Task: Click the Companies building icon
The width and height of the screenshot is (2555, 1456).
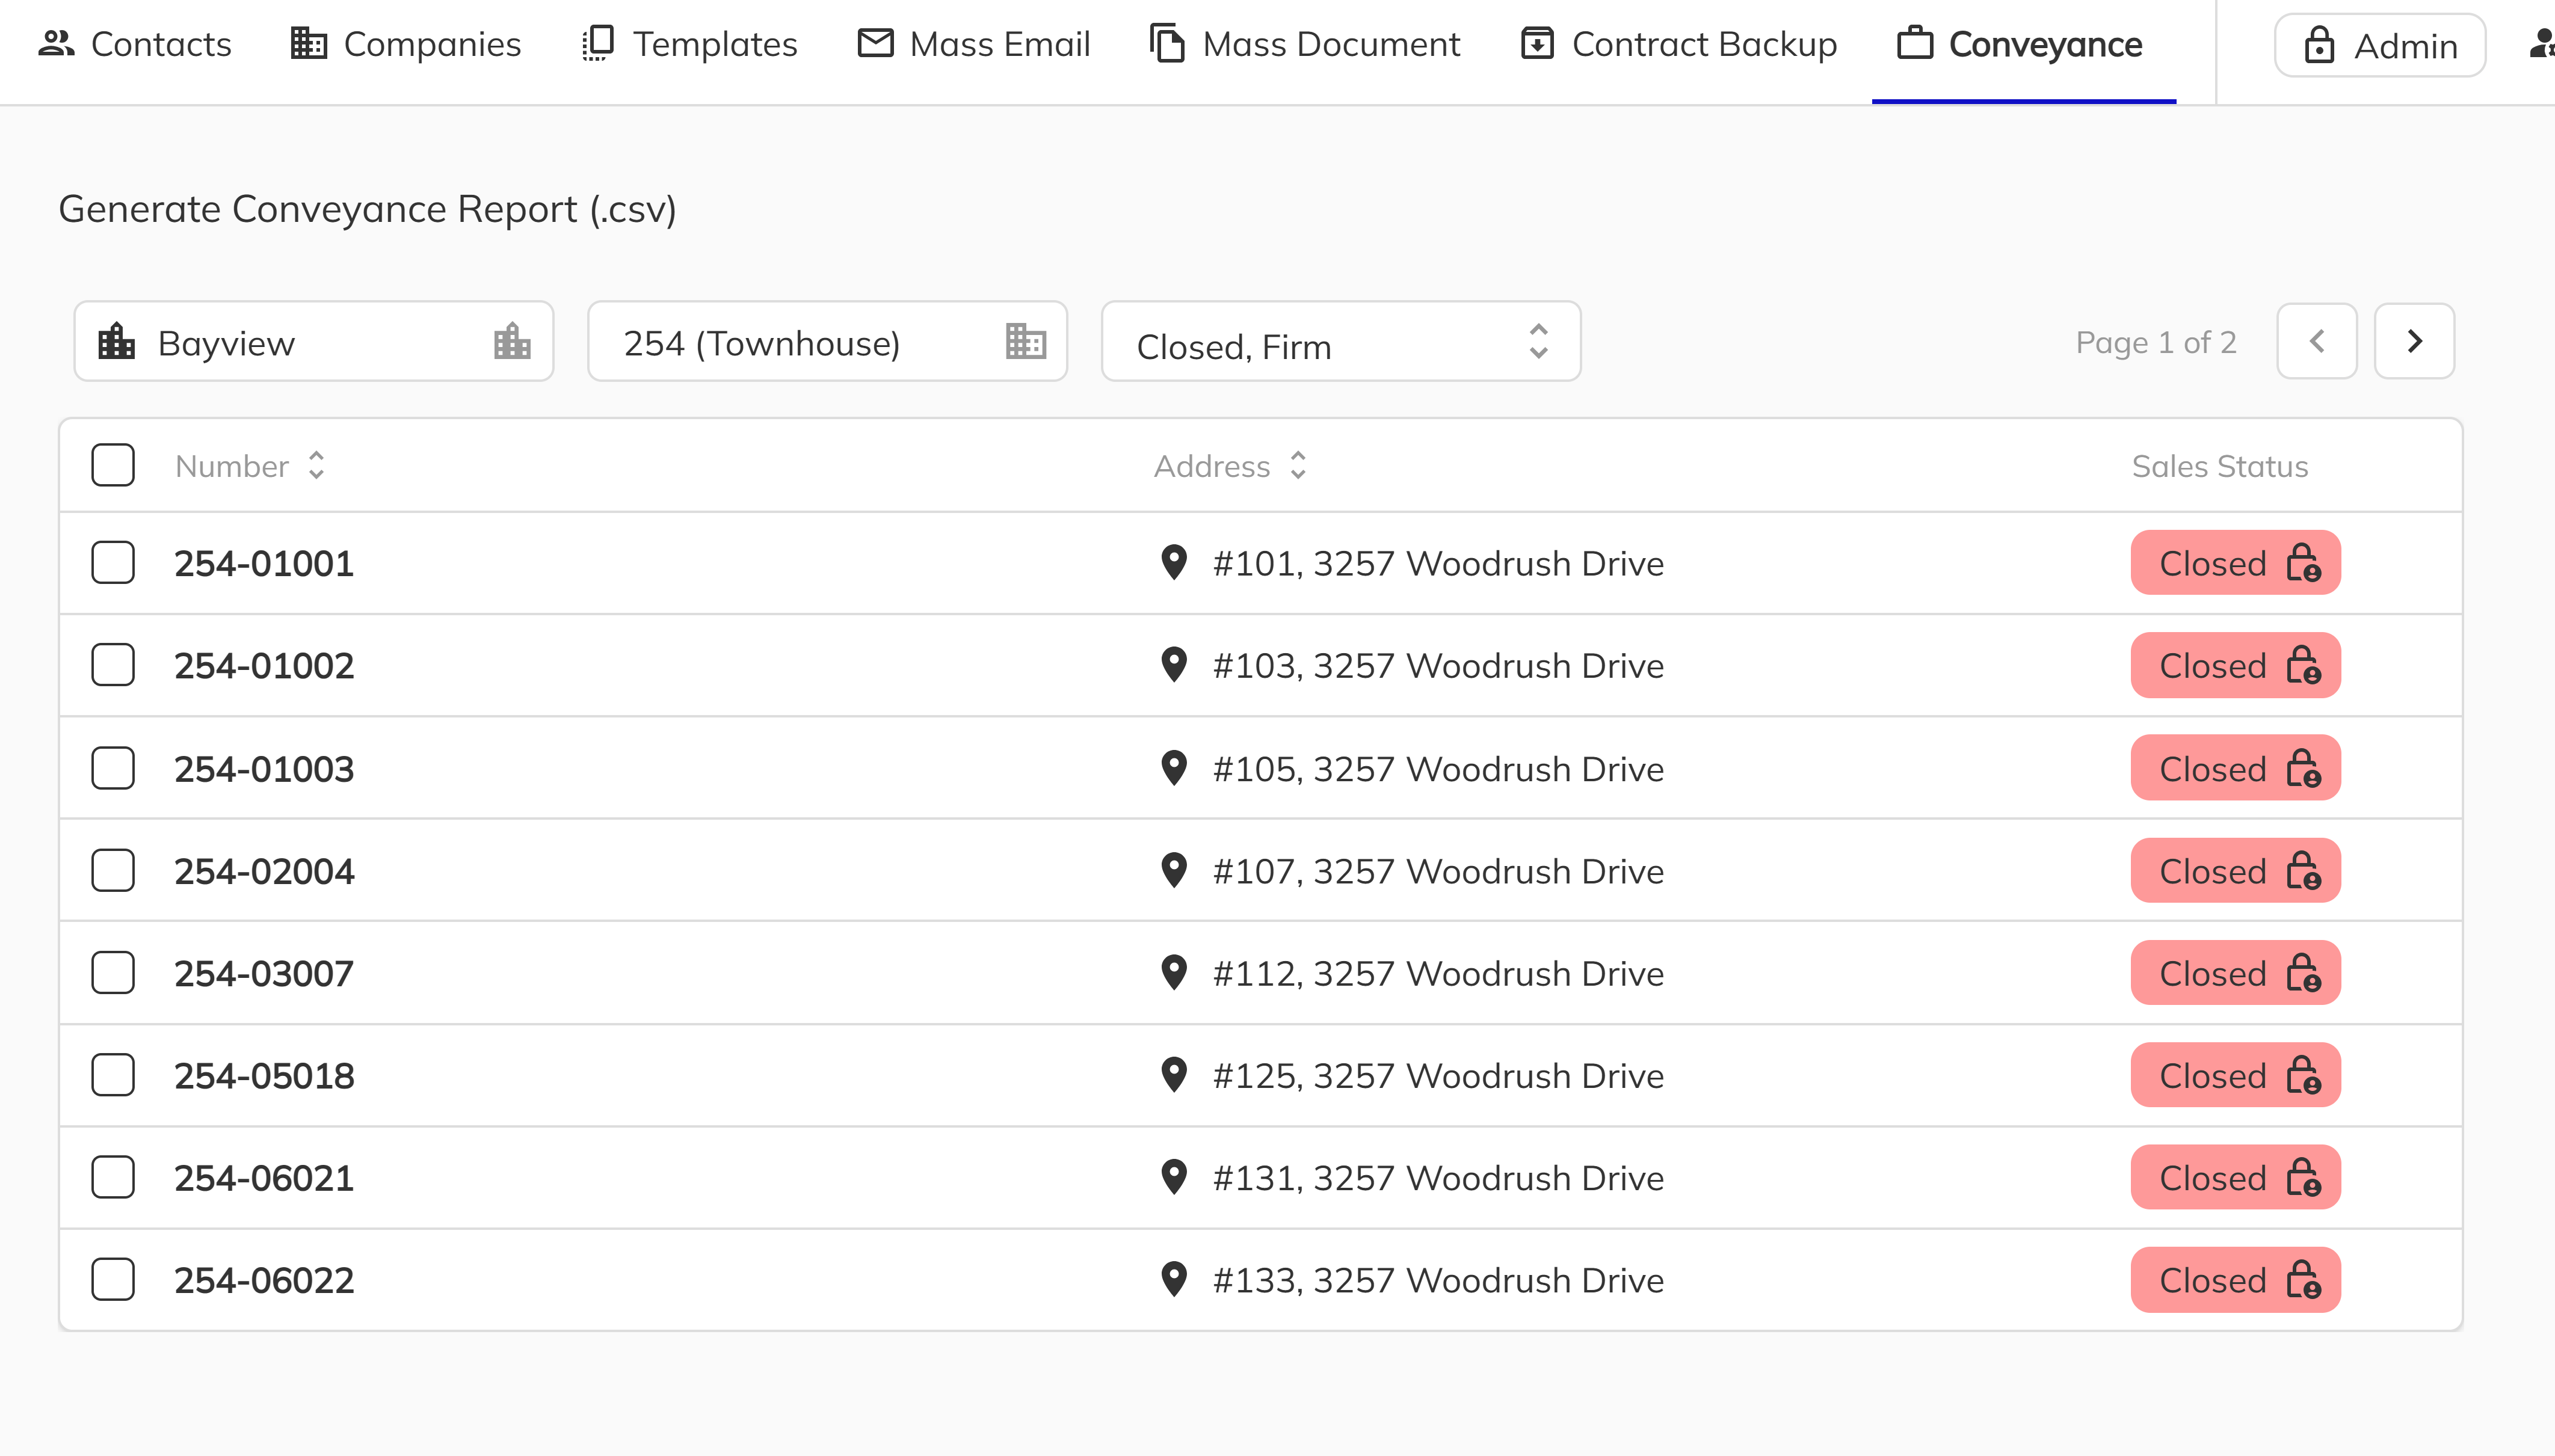Action: click(306, 43)
